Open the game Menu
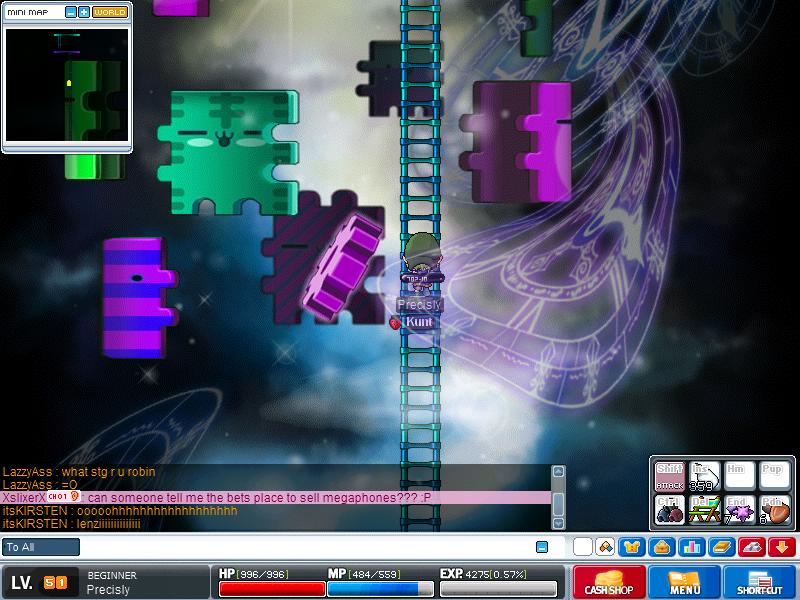This screenshot has height=600, width=800. point(685,582)
